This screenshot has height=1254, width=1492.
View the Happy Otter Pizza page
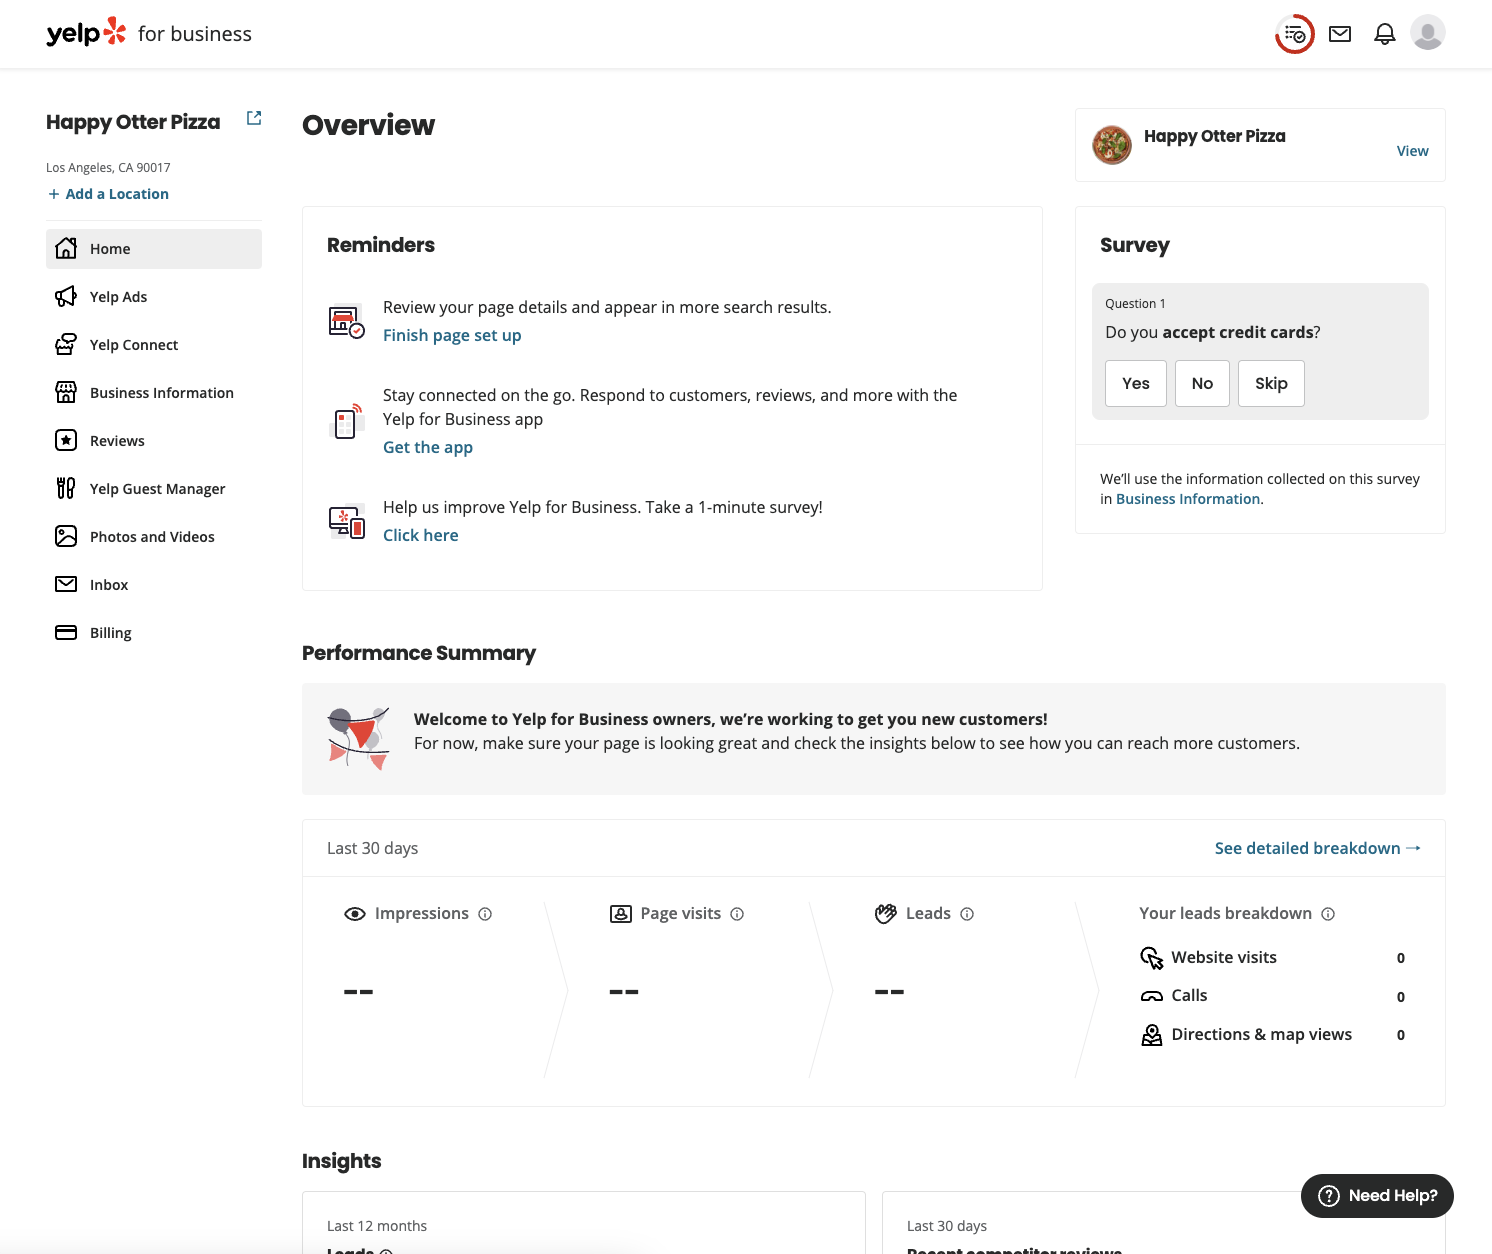click(x=1412, y=151)
